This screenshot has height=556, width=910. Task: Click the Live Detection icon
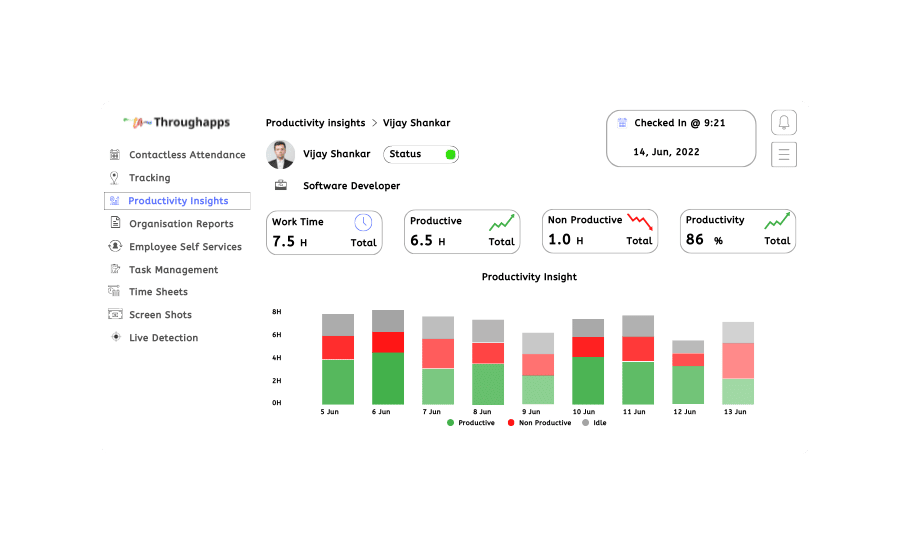tap(116, 337)
